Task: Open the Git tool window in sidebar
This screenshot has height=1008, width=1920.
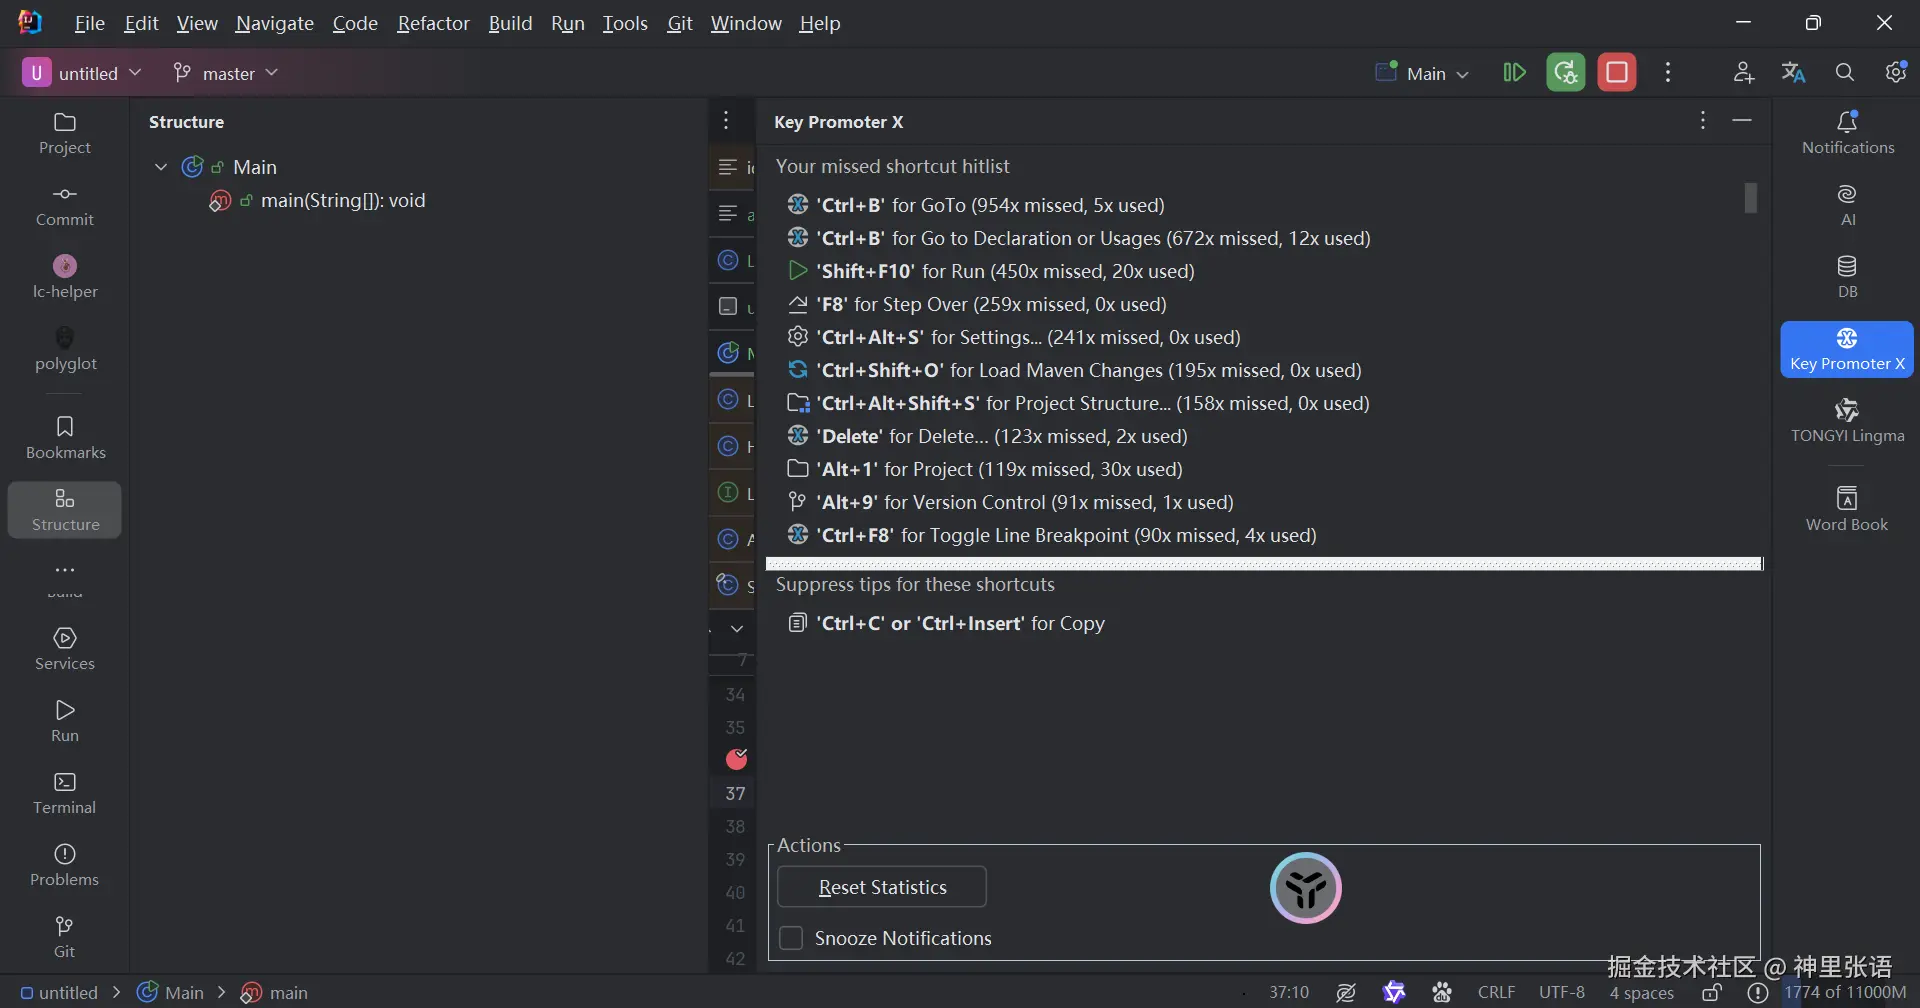Action: (x=65, y=937)
